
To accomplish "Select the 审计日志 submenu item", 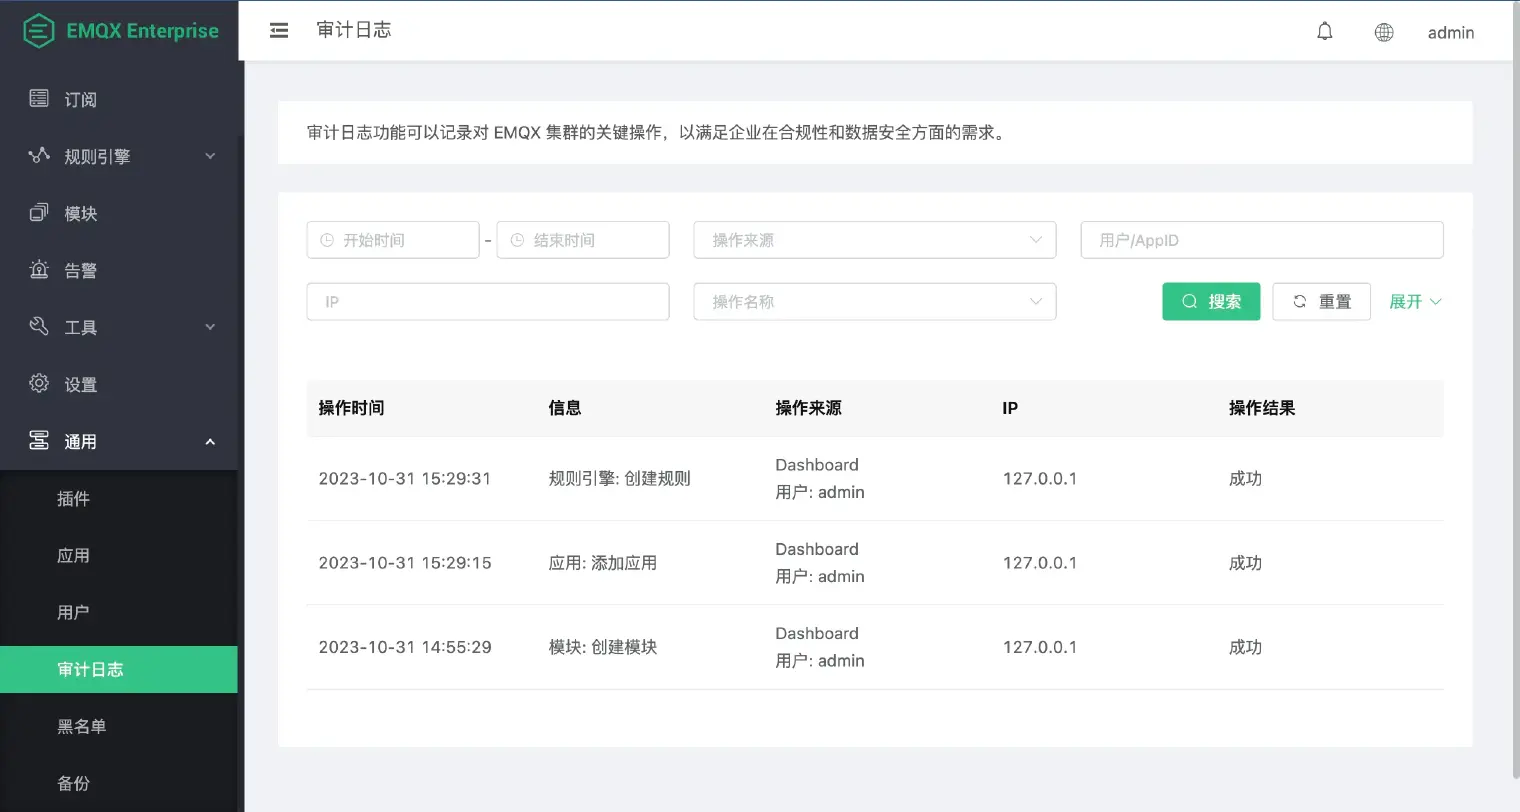I will coord(119,669).
